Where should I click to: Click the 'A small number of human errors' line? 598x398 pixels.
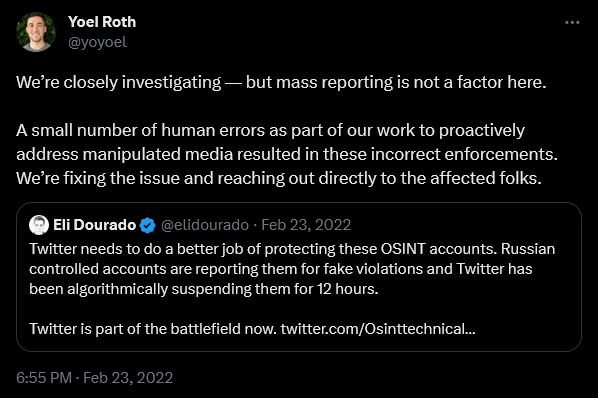pyautogui.click(x=270, y=130)
